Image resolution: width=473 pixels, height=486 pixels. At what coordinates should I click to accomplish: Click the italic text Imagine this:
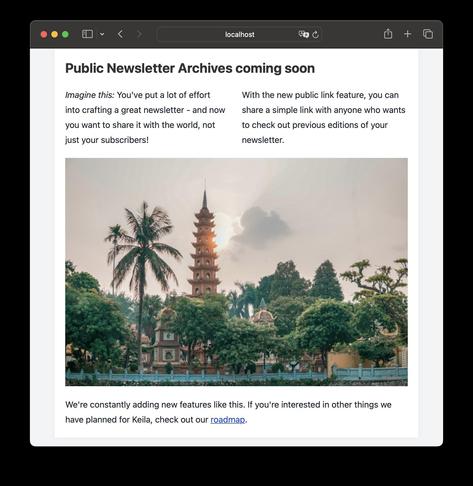click(90, 95)
